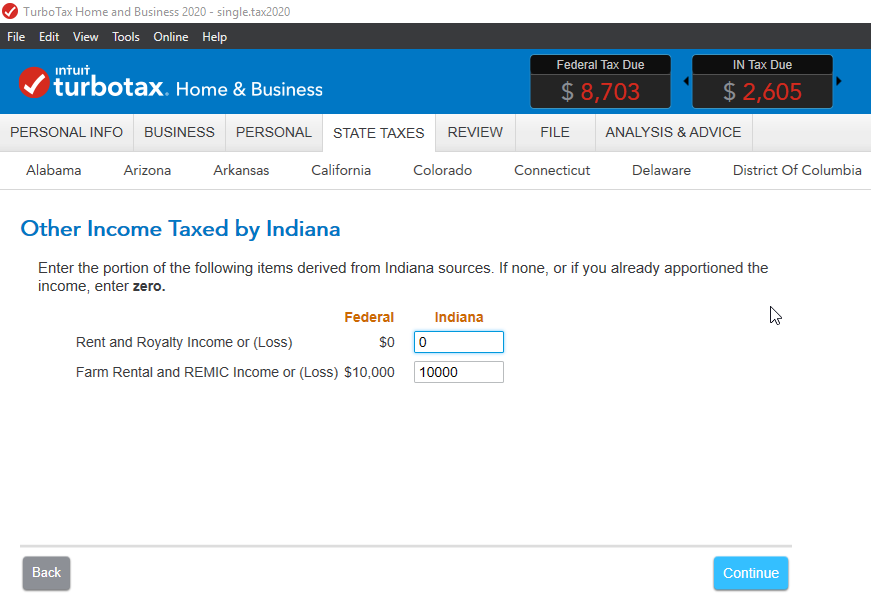Image resolution: width=871 pixels, height=610 pixels.
Task: Open the Tools menu
Action: [x=126, y=37]
